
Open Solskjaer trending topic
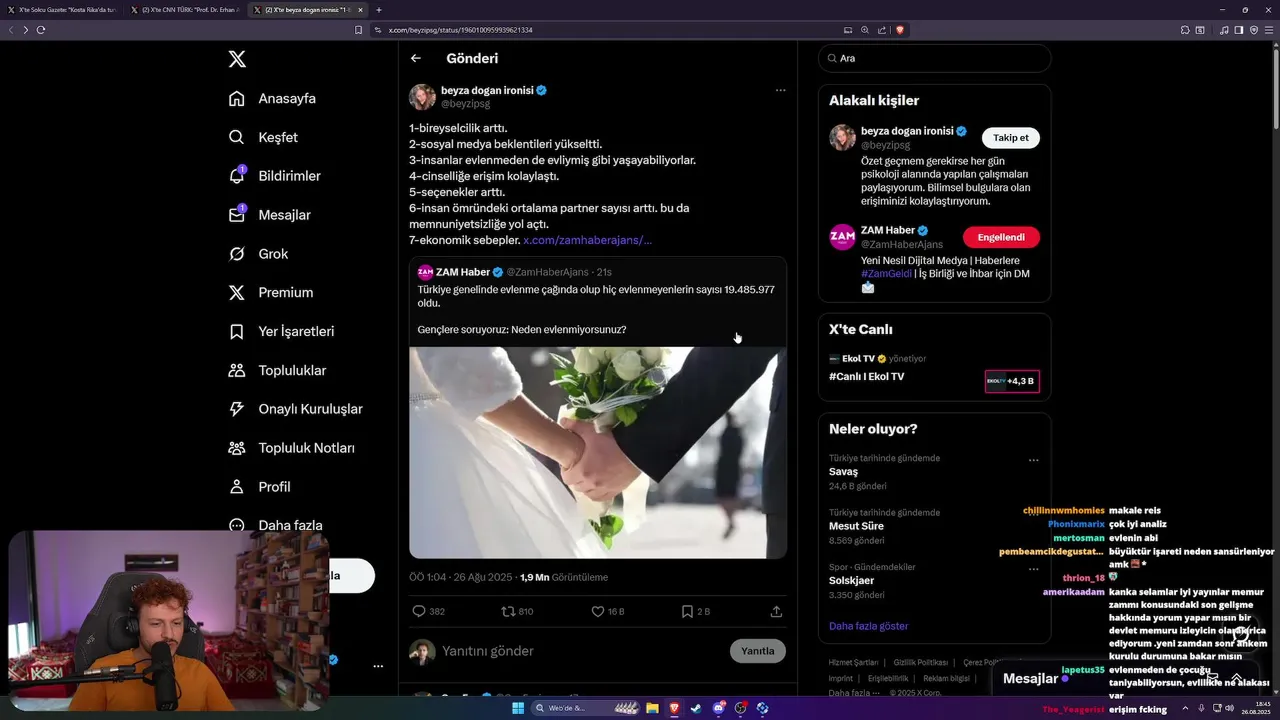pyautogui.click(x=852, y=581)
